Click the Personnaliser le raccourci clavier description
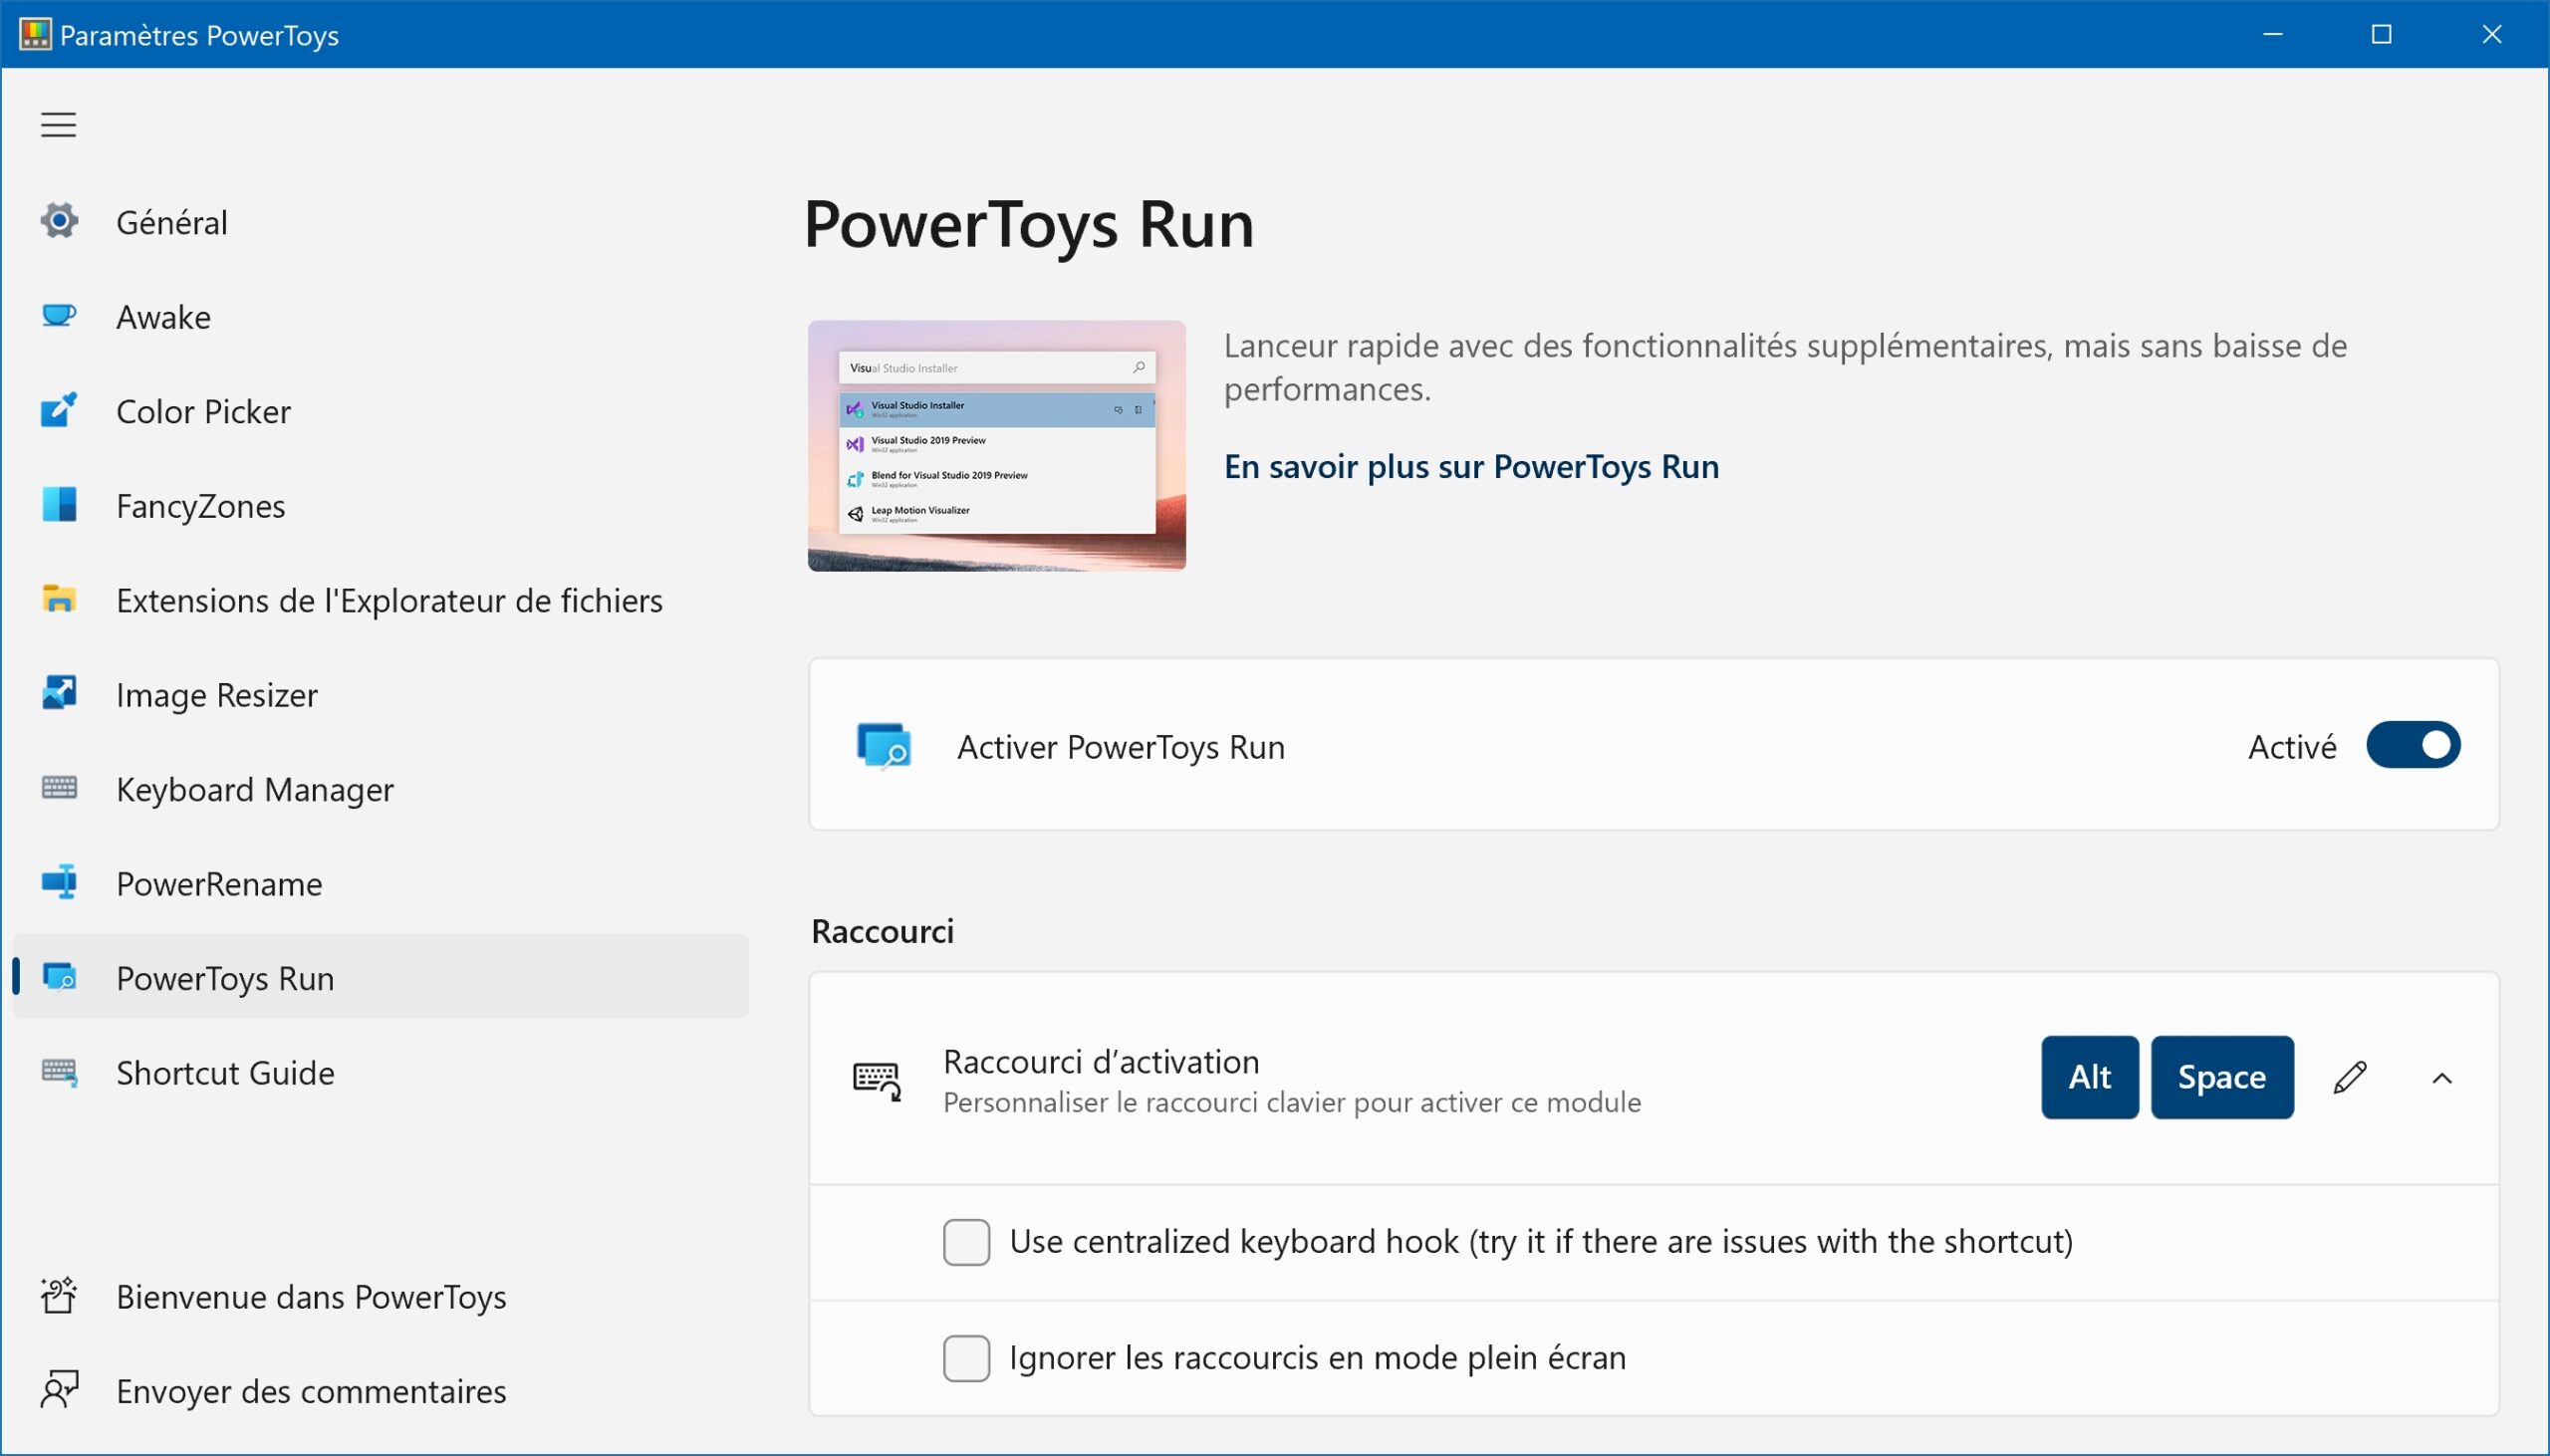2550x1456 pixels. (x=1292, y=1102)
